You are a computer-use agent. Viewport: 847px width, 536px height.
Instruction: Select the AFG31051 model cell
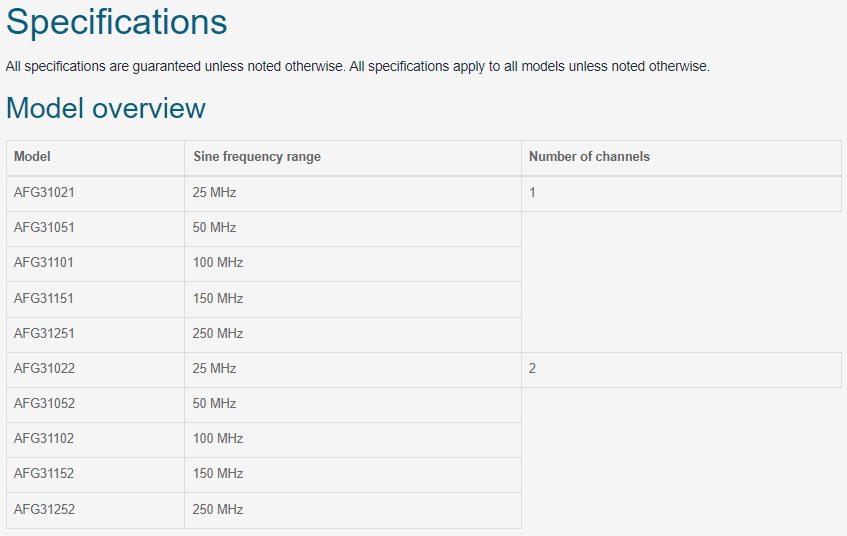(96, 229)
